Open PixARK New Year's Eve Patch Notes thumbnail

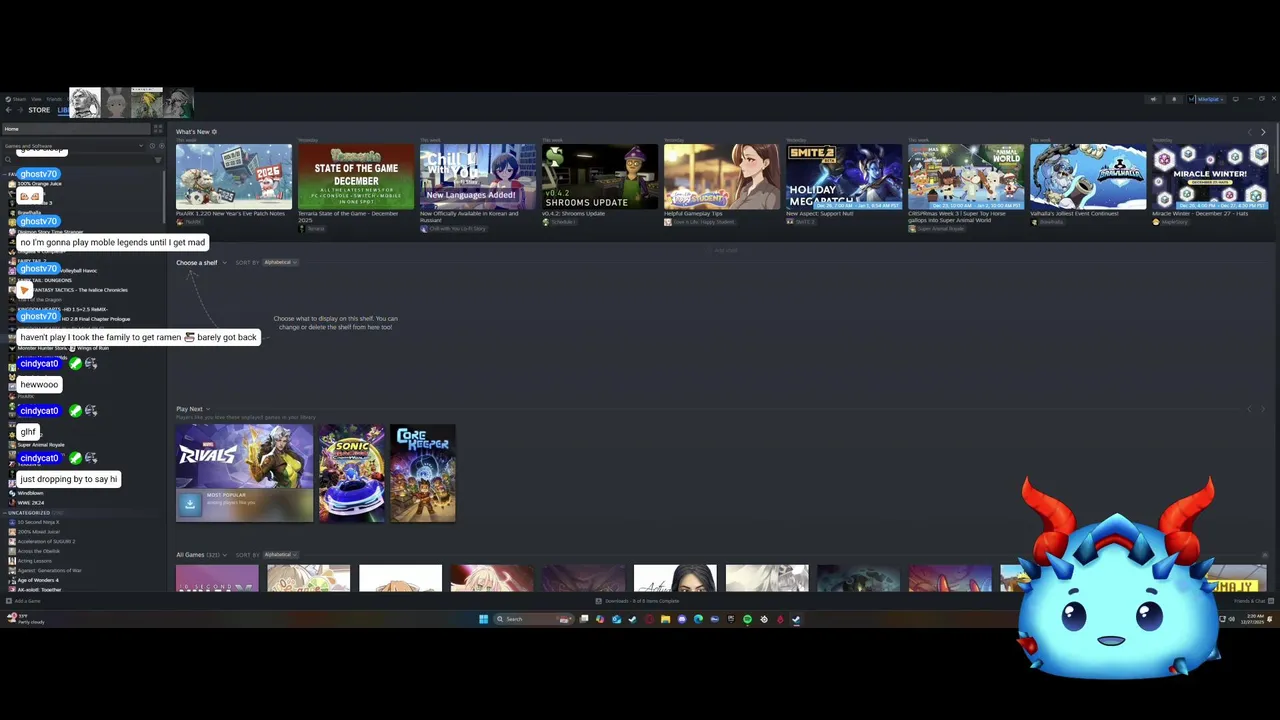(x=234, y=177)
